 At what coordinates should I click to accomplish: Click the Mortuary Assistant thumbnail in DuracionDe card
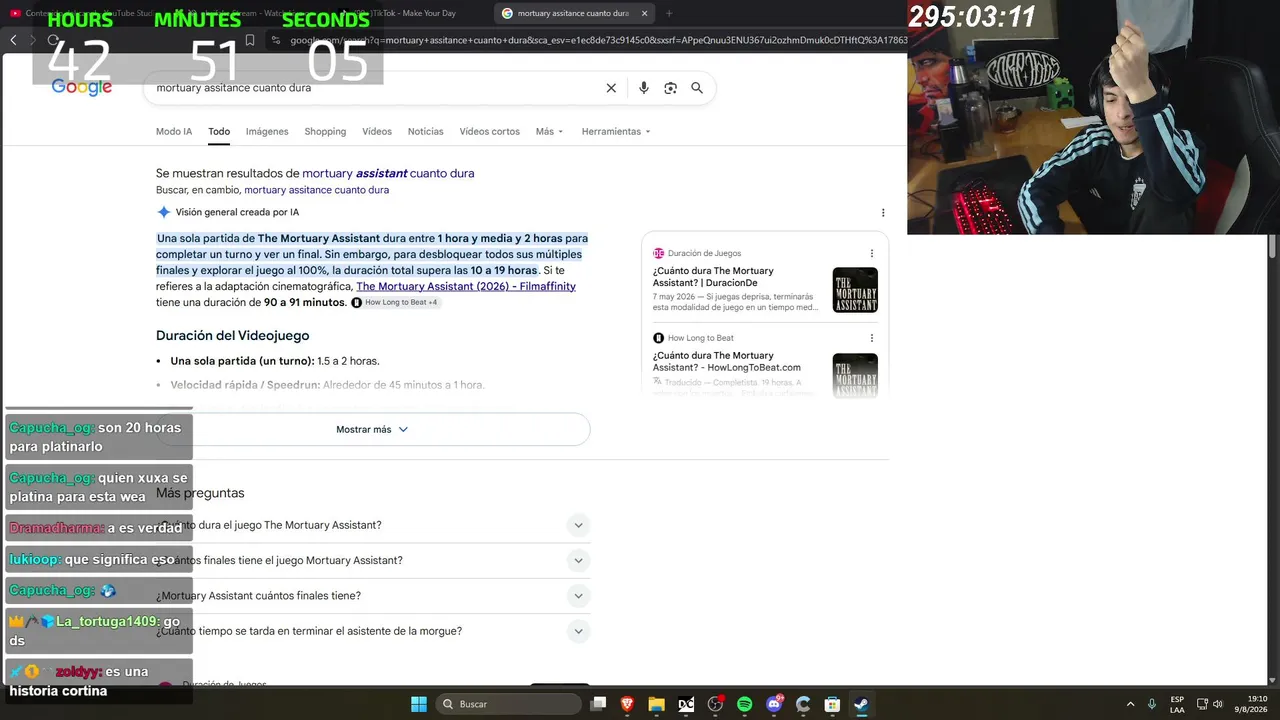855,290
